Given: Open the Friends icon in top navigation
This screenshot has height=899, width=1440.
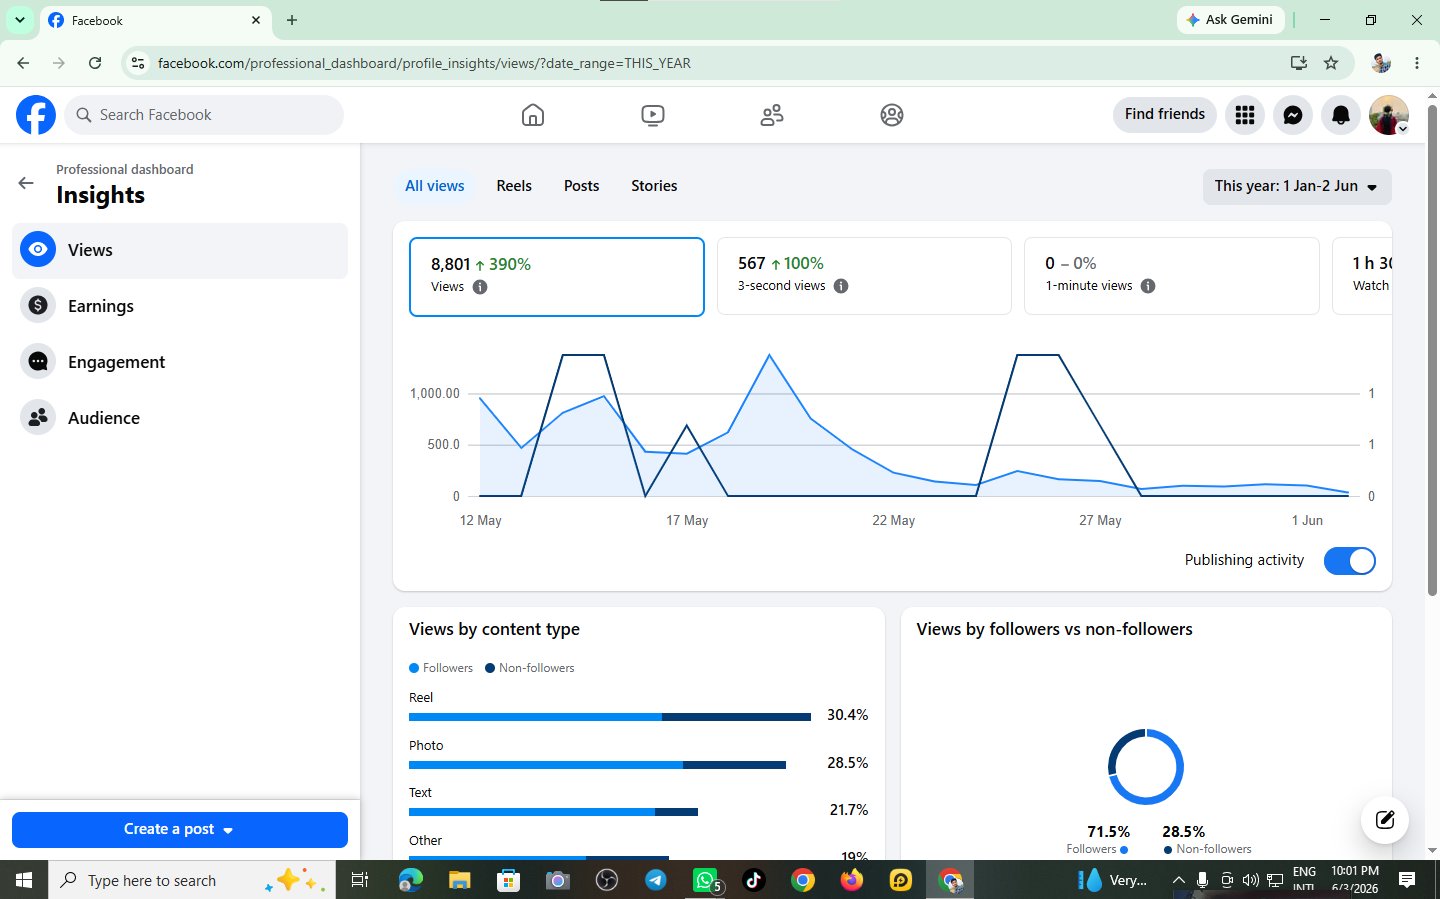Looking at the screenshot, I should click(772, 115).
